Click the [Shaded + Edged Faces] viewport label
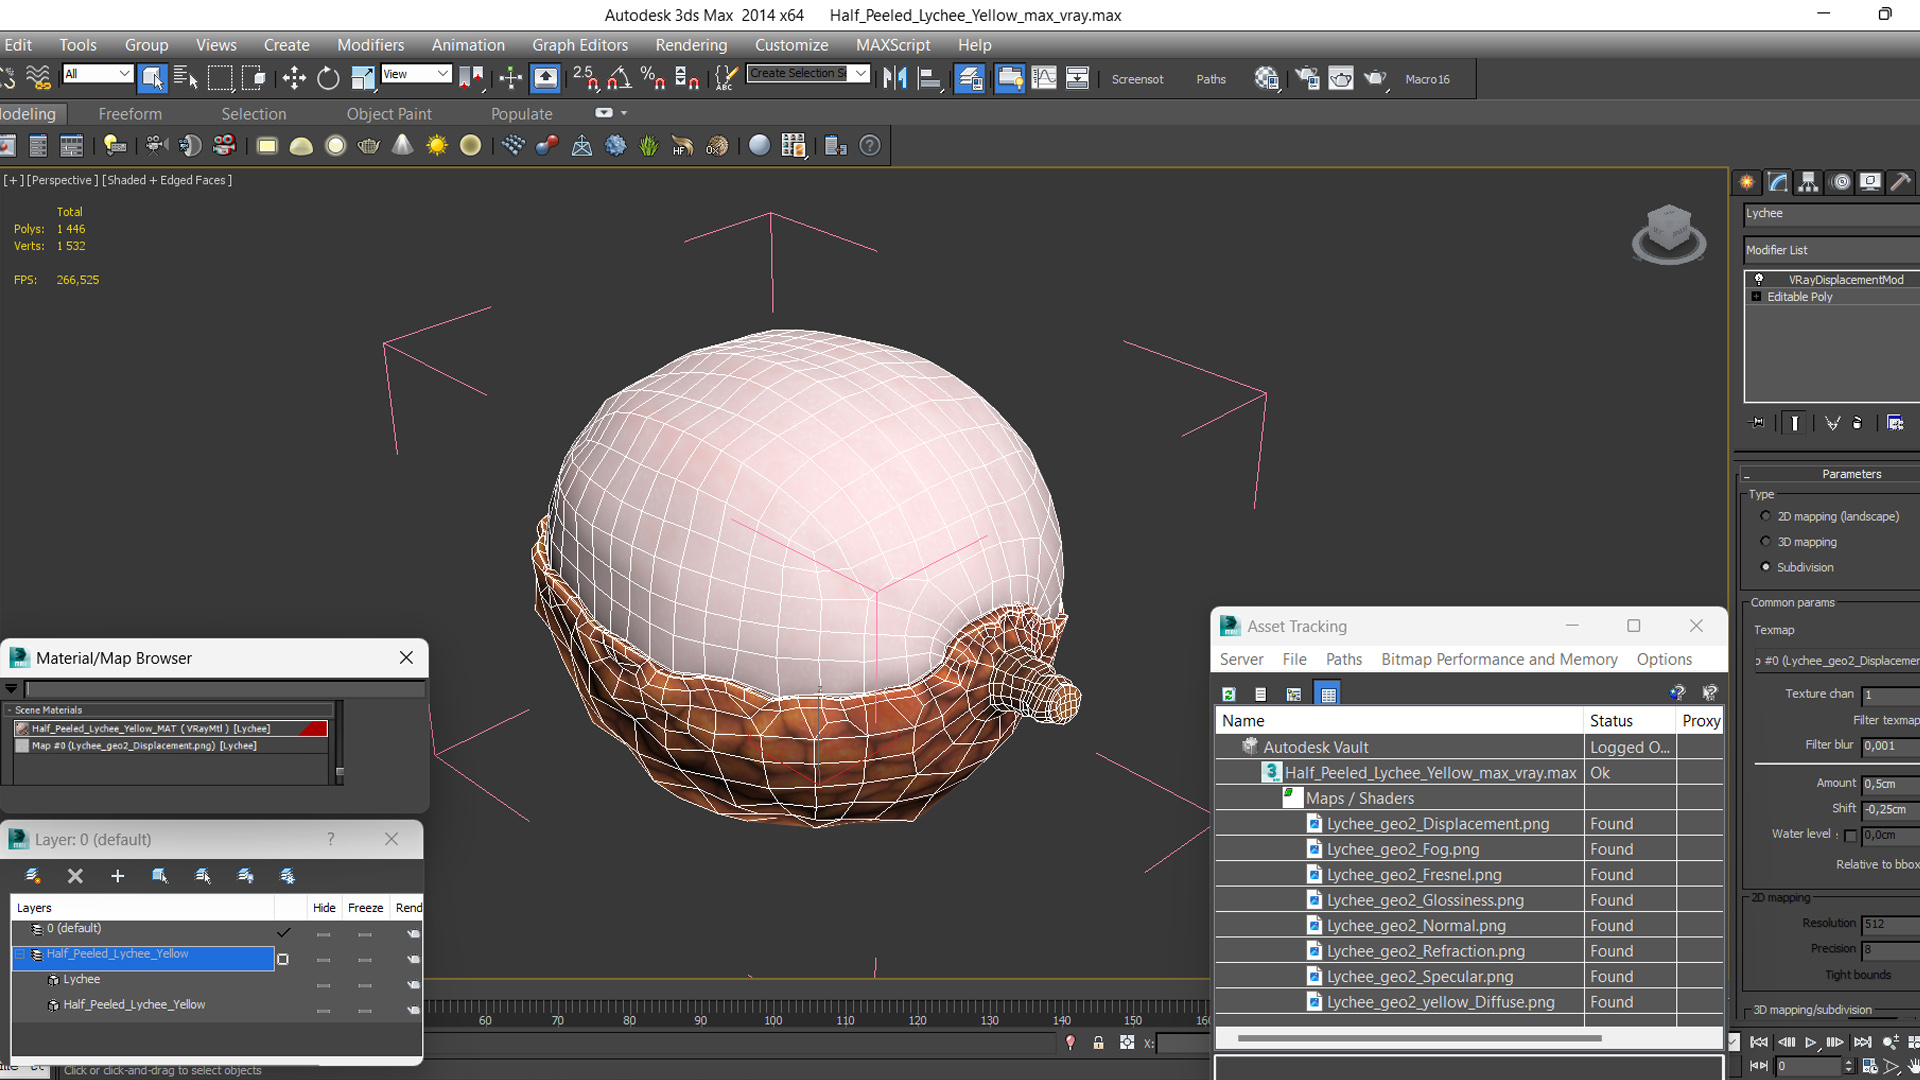Image resolution: width=1920 pixels, height=1080 pixels. point(167,180)
